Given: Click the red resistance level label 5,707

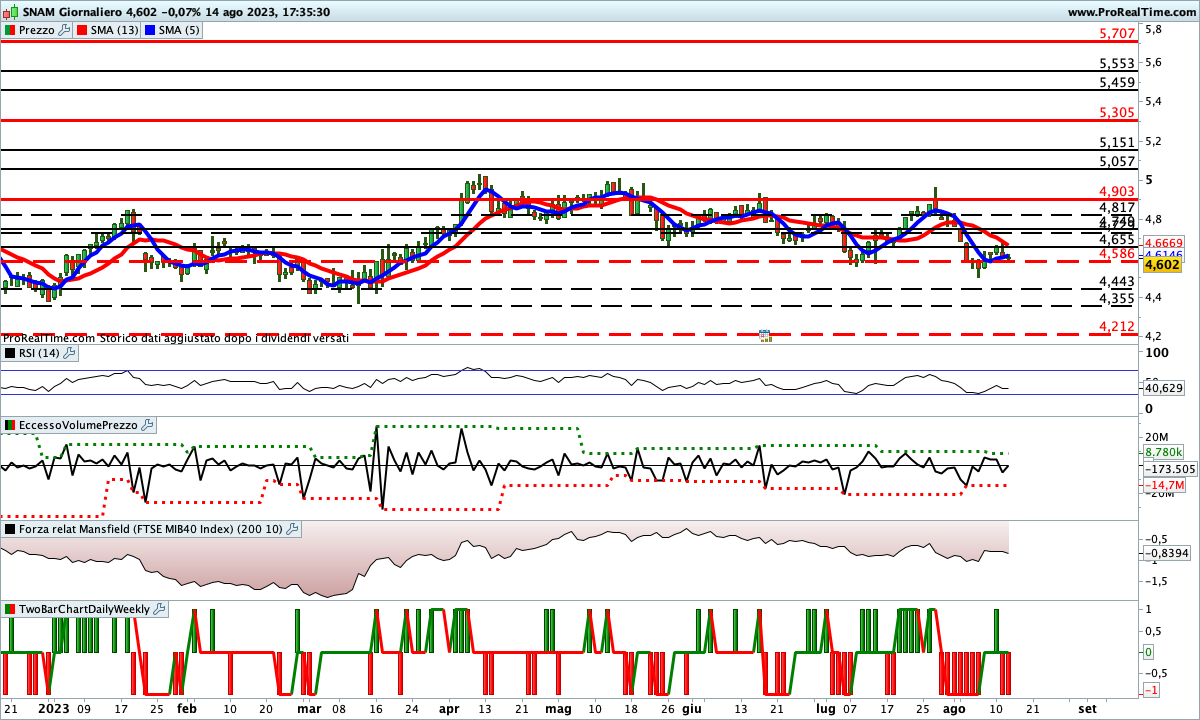Looking at the screenshot, I should click(x=1116, y=33).
